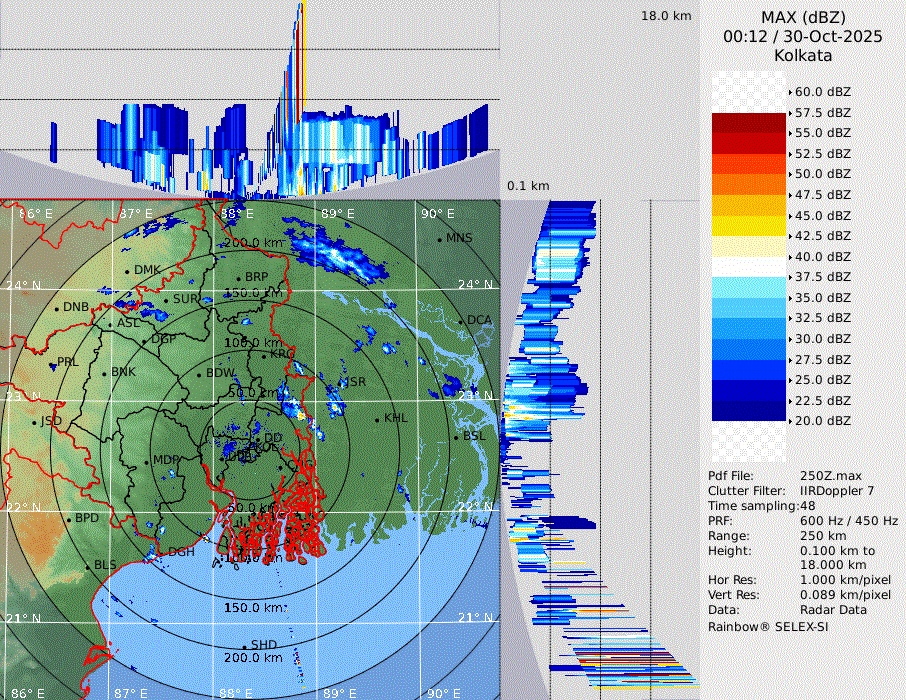Click the SHD marker in the sea

pos(245,645)
